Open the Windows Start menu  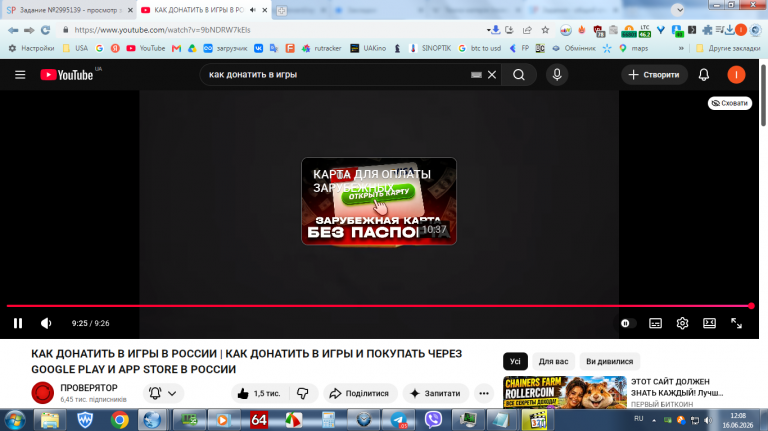pos(15,420)
